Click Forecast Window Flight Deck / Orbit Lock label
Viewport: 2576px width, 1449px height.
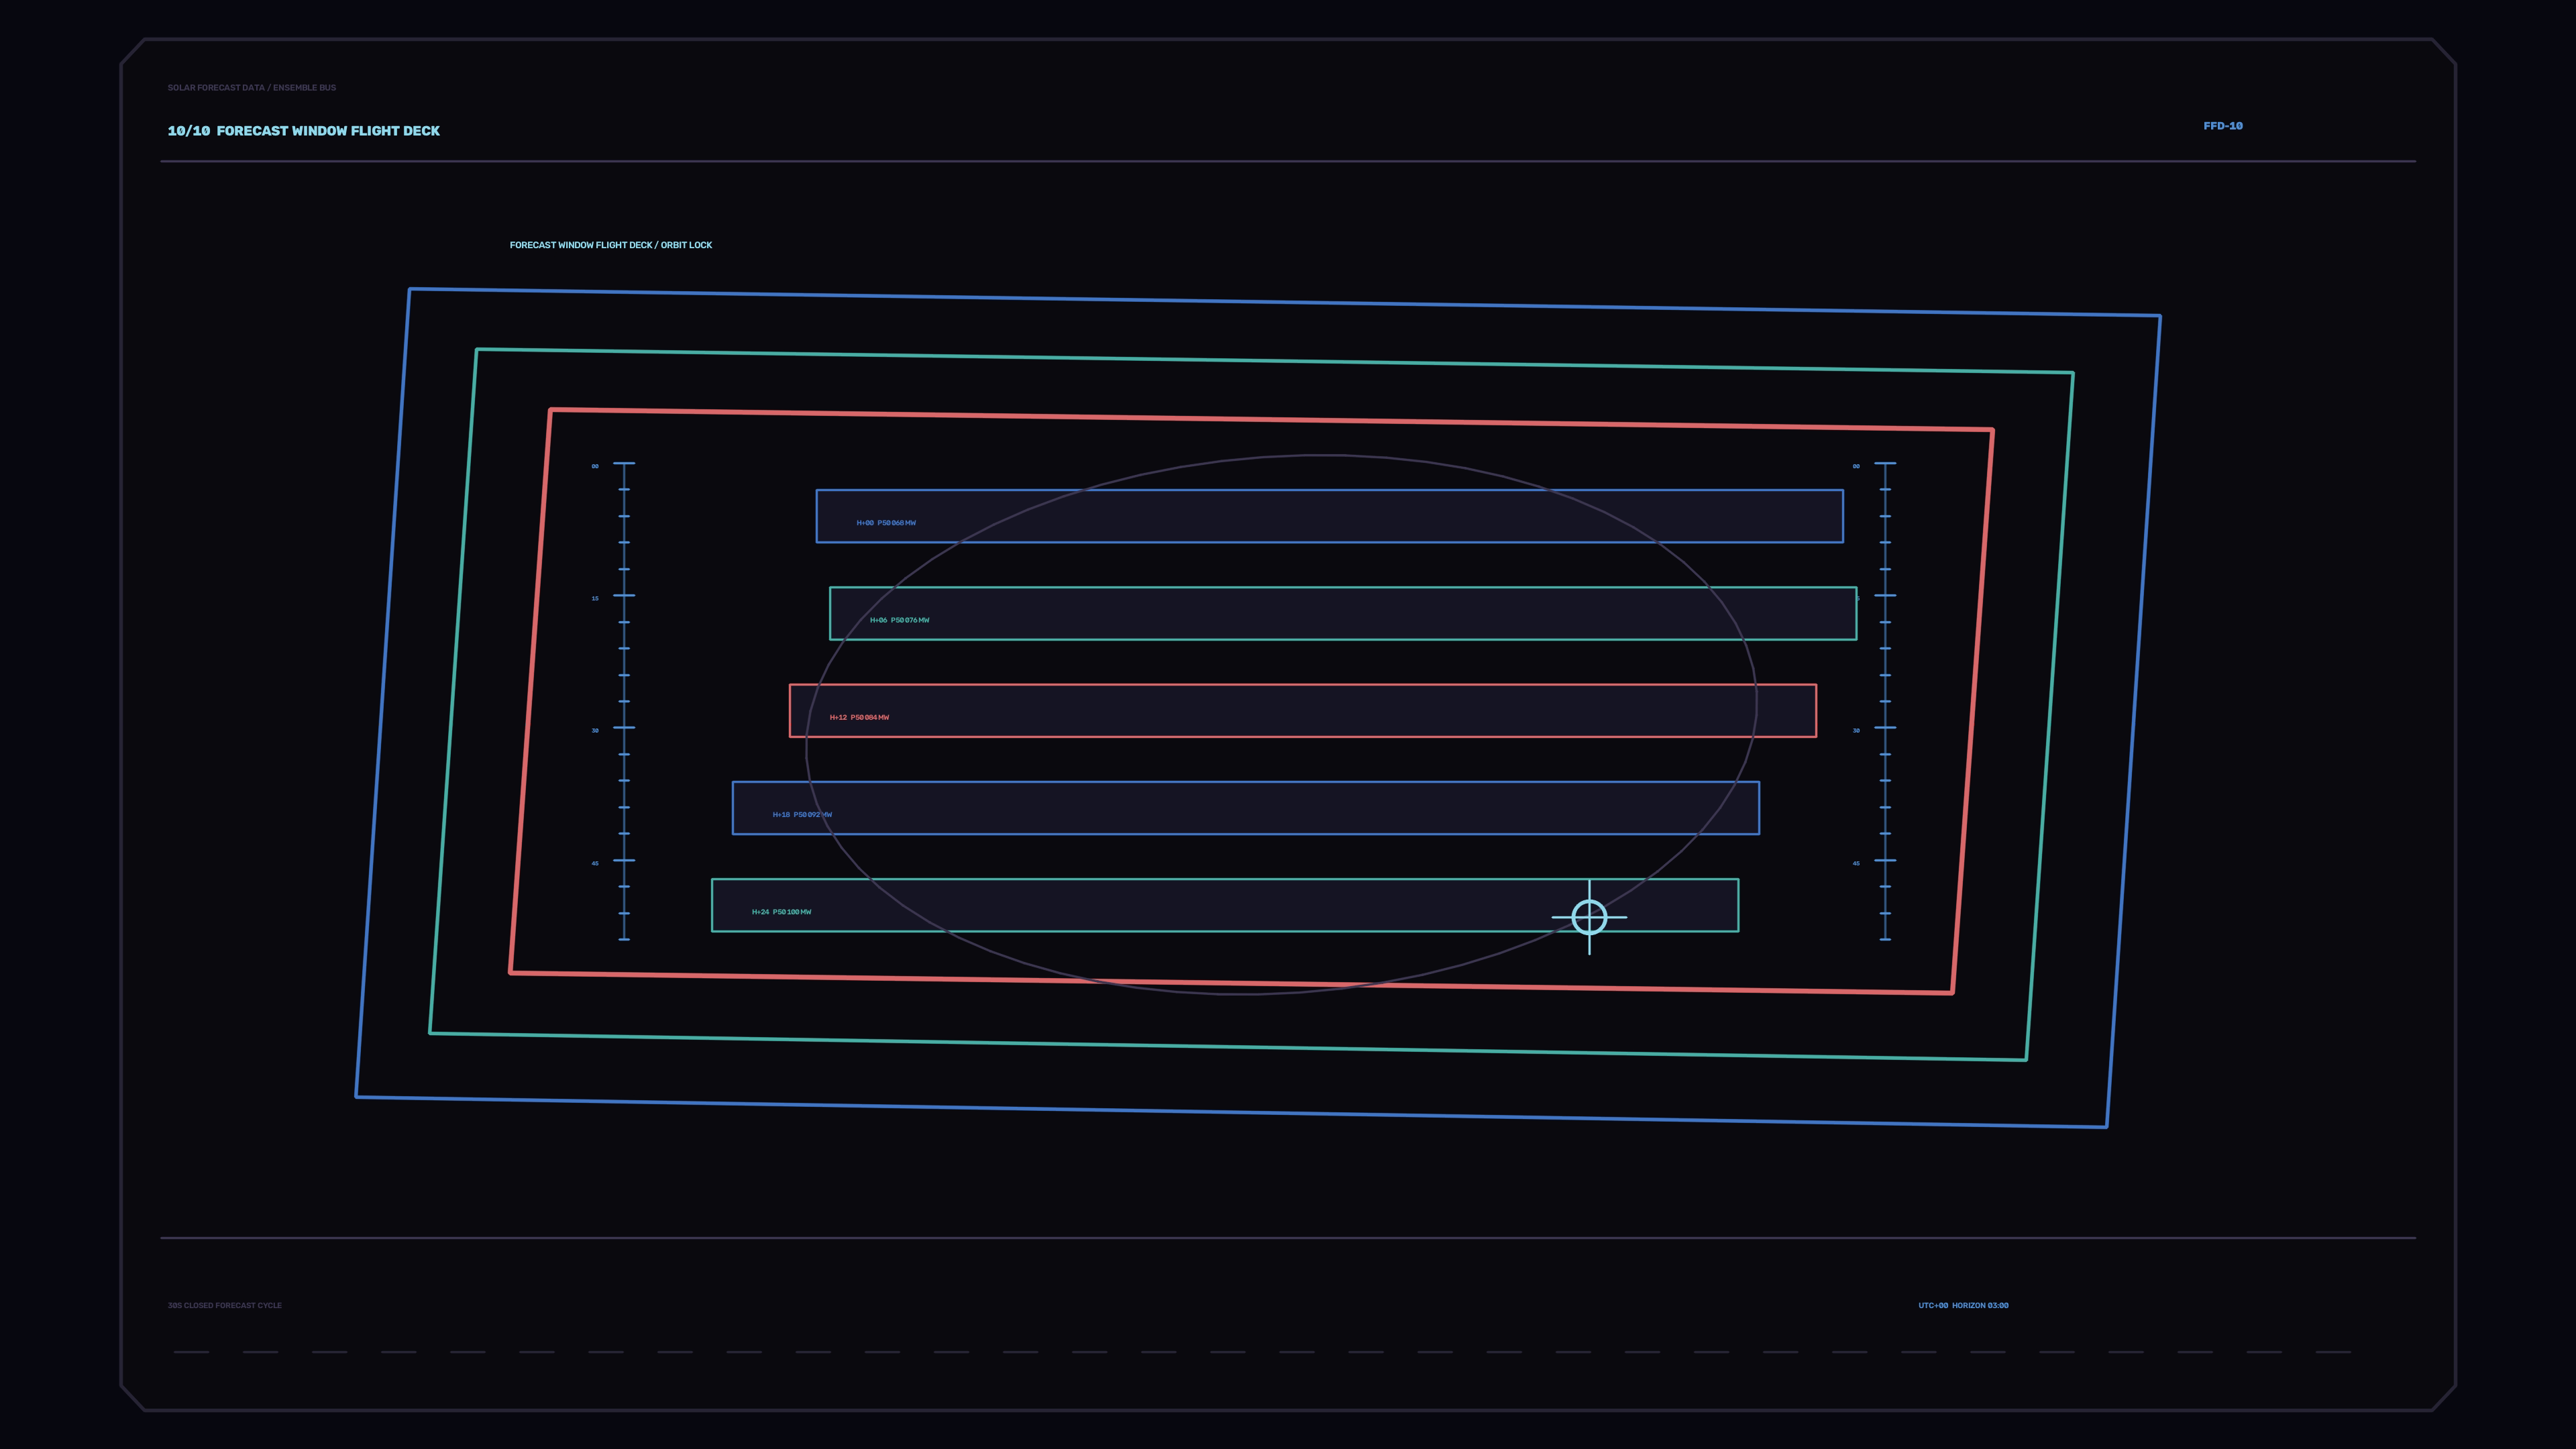point(611,245)
